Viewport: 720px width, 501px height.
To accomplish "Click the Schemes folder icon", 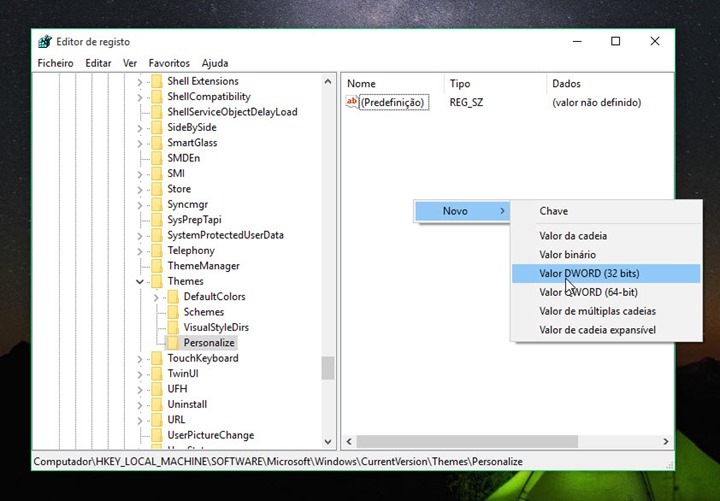I will tap(173, 312).
